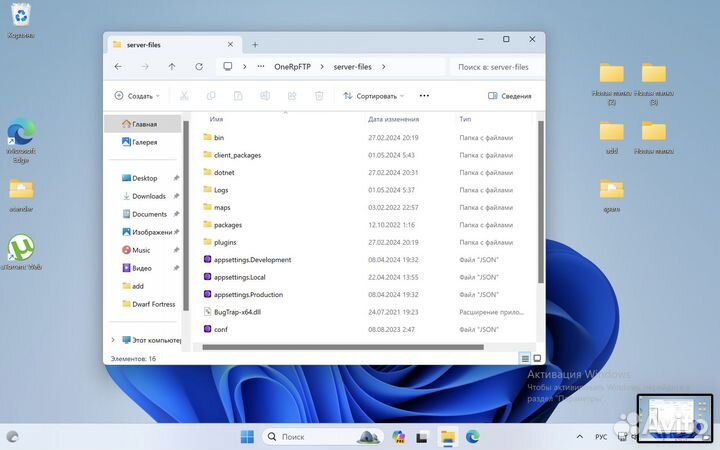The width and height of the screenshot is (720, 450).
Task: Toggle the Сведения details pane
Action: 509,96
